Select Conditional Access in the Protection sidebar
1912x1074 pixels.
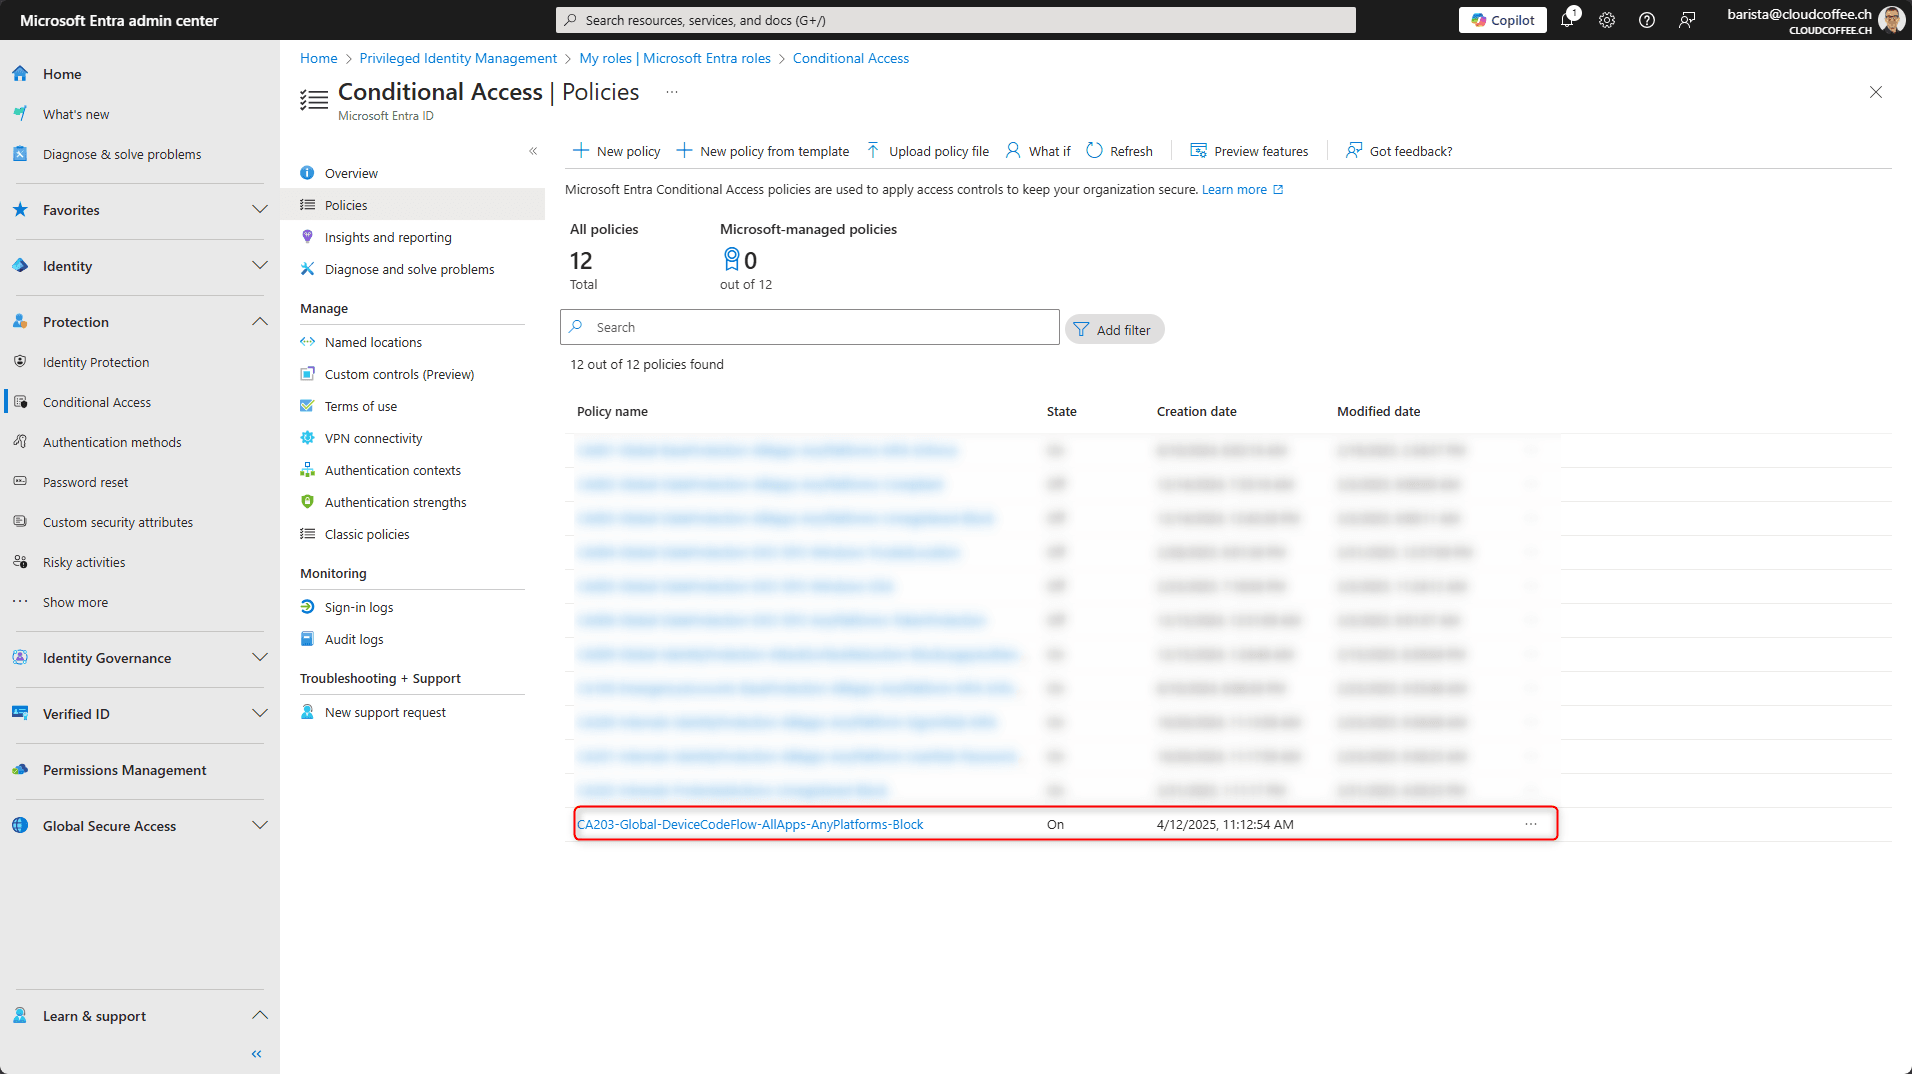95,401
